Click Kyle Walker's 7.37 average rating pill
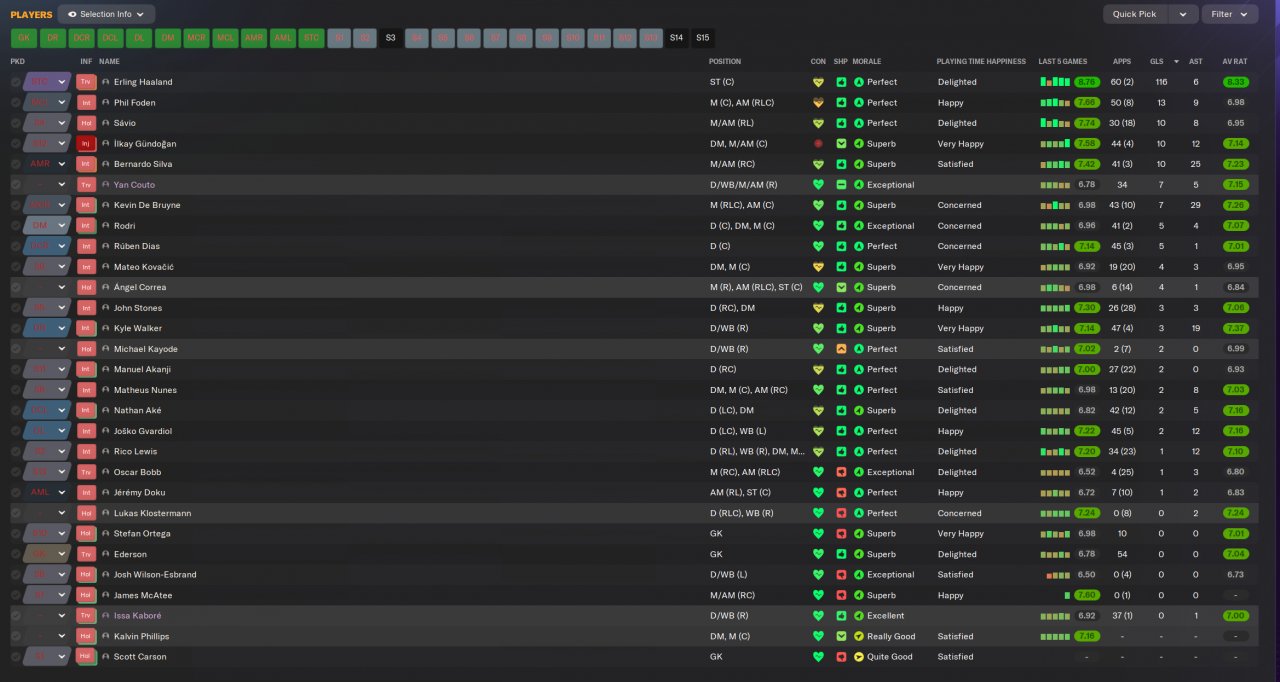1280x682 pixels. pos(1235,328)
